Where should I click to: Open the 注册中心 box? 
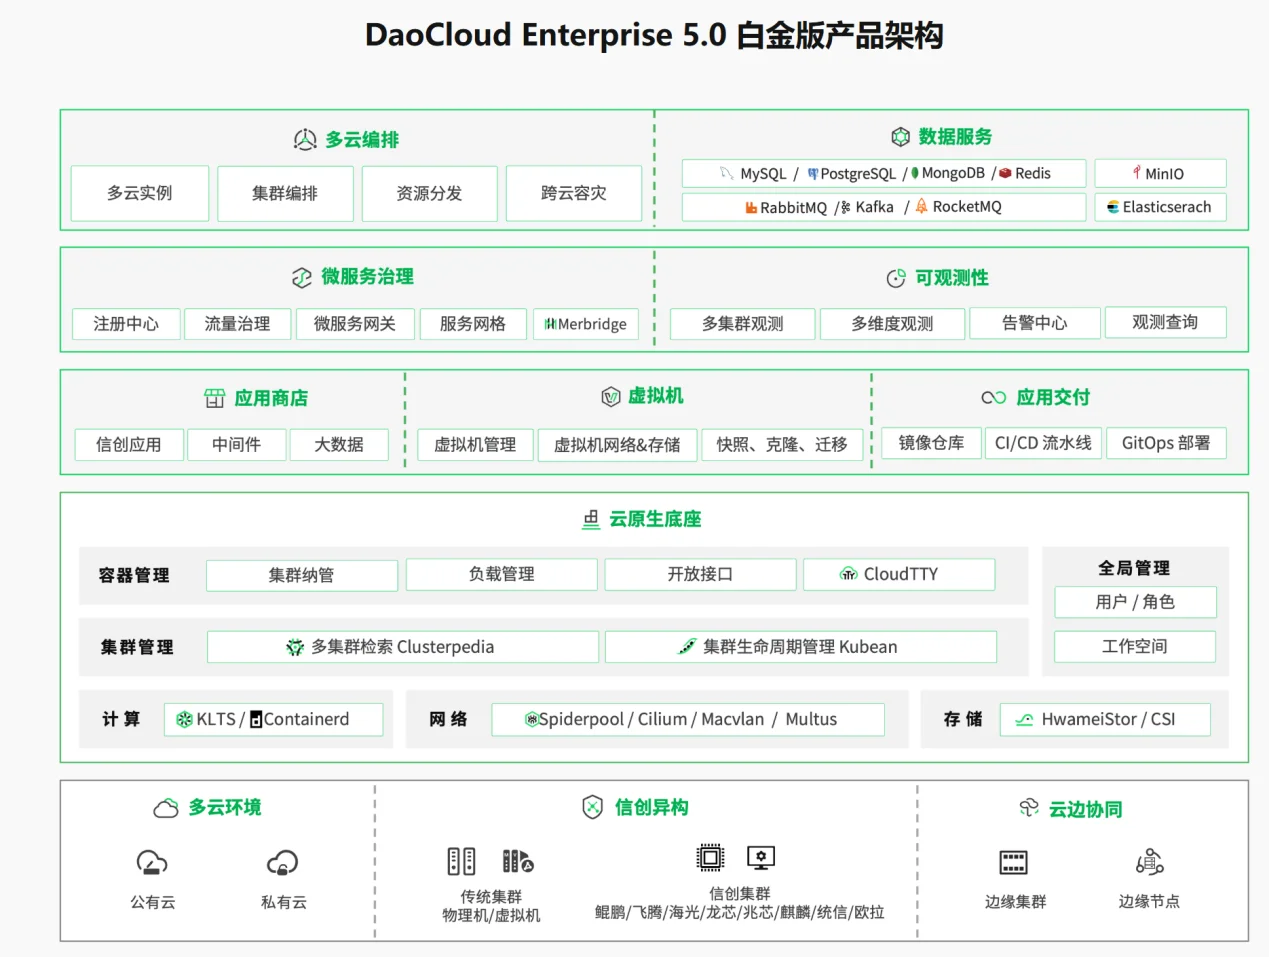(x=126, y=324)
